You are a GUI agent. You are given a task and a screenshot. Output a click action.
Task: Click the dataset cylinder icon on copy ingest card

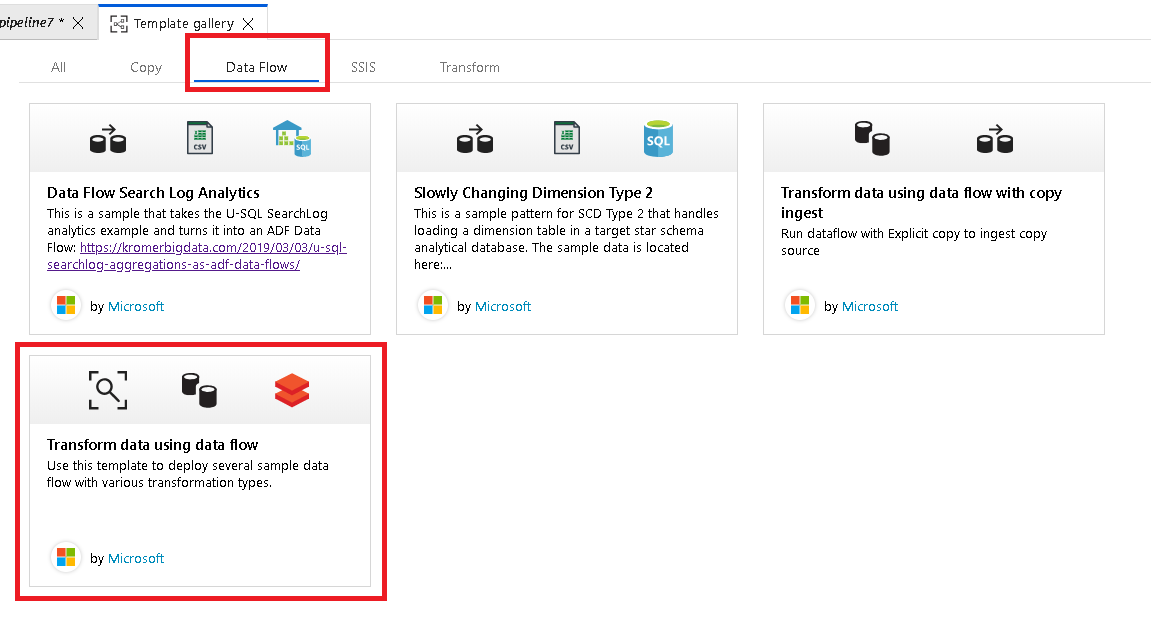[x=873, y=138]
